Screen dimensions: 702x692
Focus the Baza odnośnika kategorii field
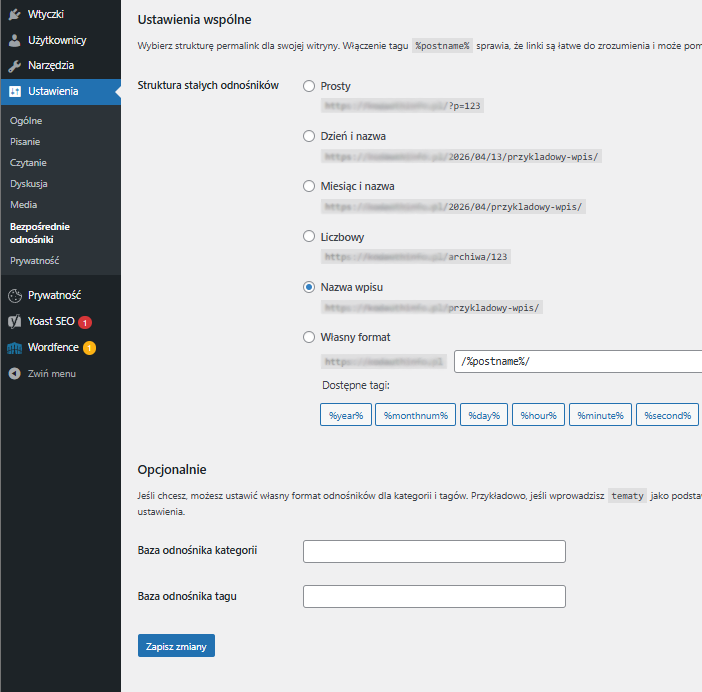tap(434, 551)
